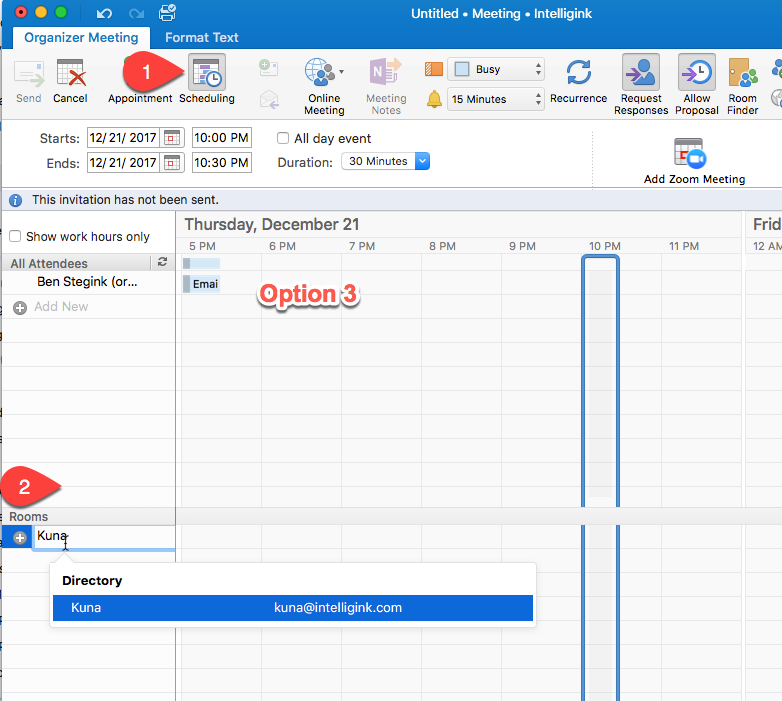Click the 6 PM time column label
782x701 pixels.
282,246
